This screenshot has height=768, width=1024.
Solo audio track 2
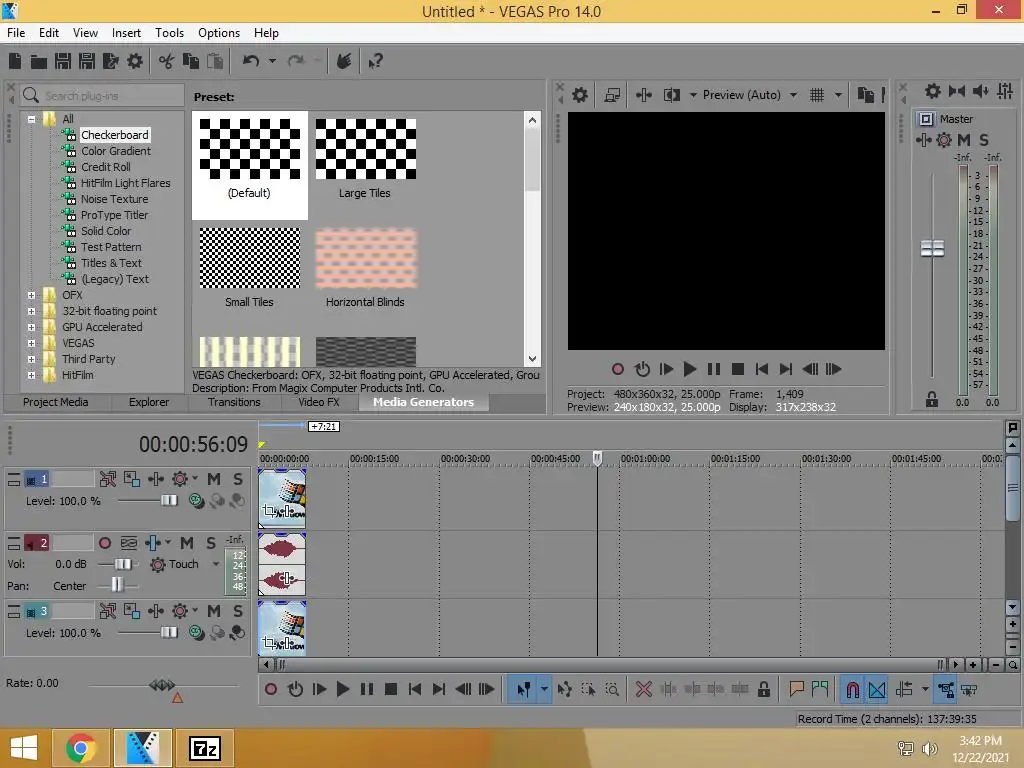coord(210,543)
